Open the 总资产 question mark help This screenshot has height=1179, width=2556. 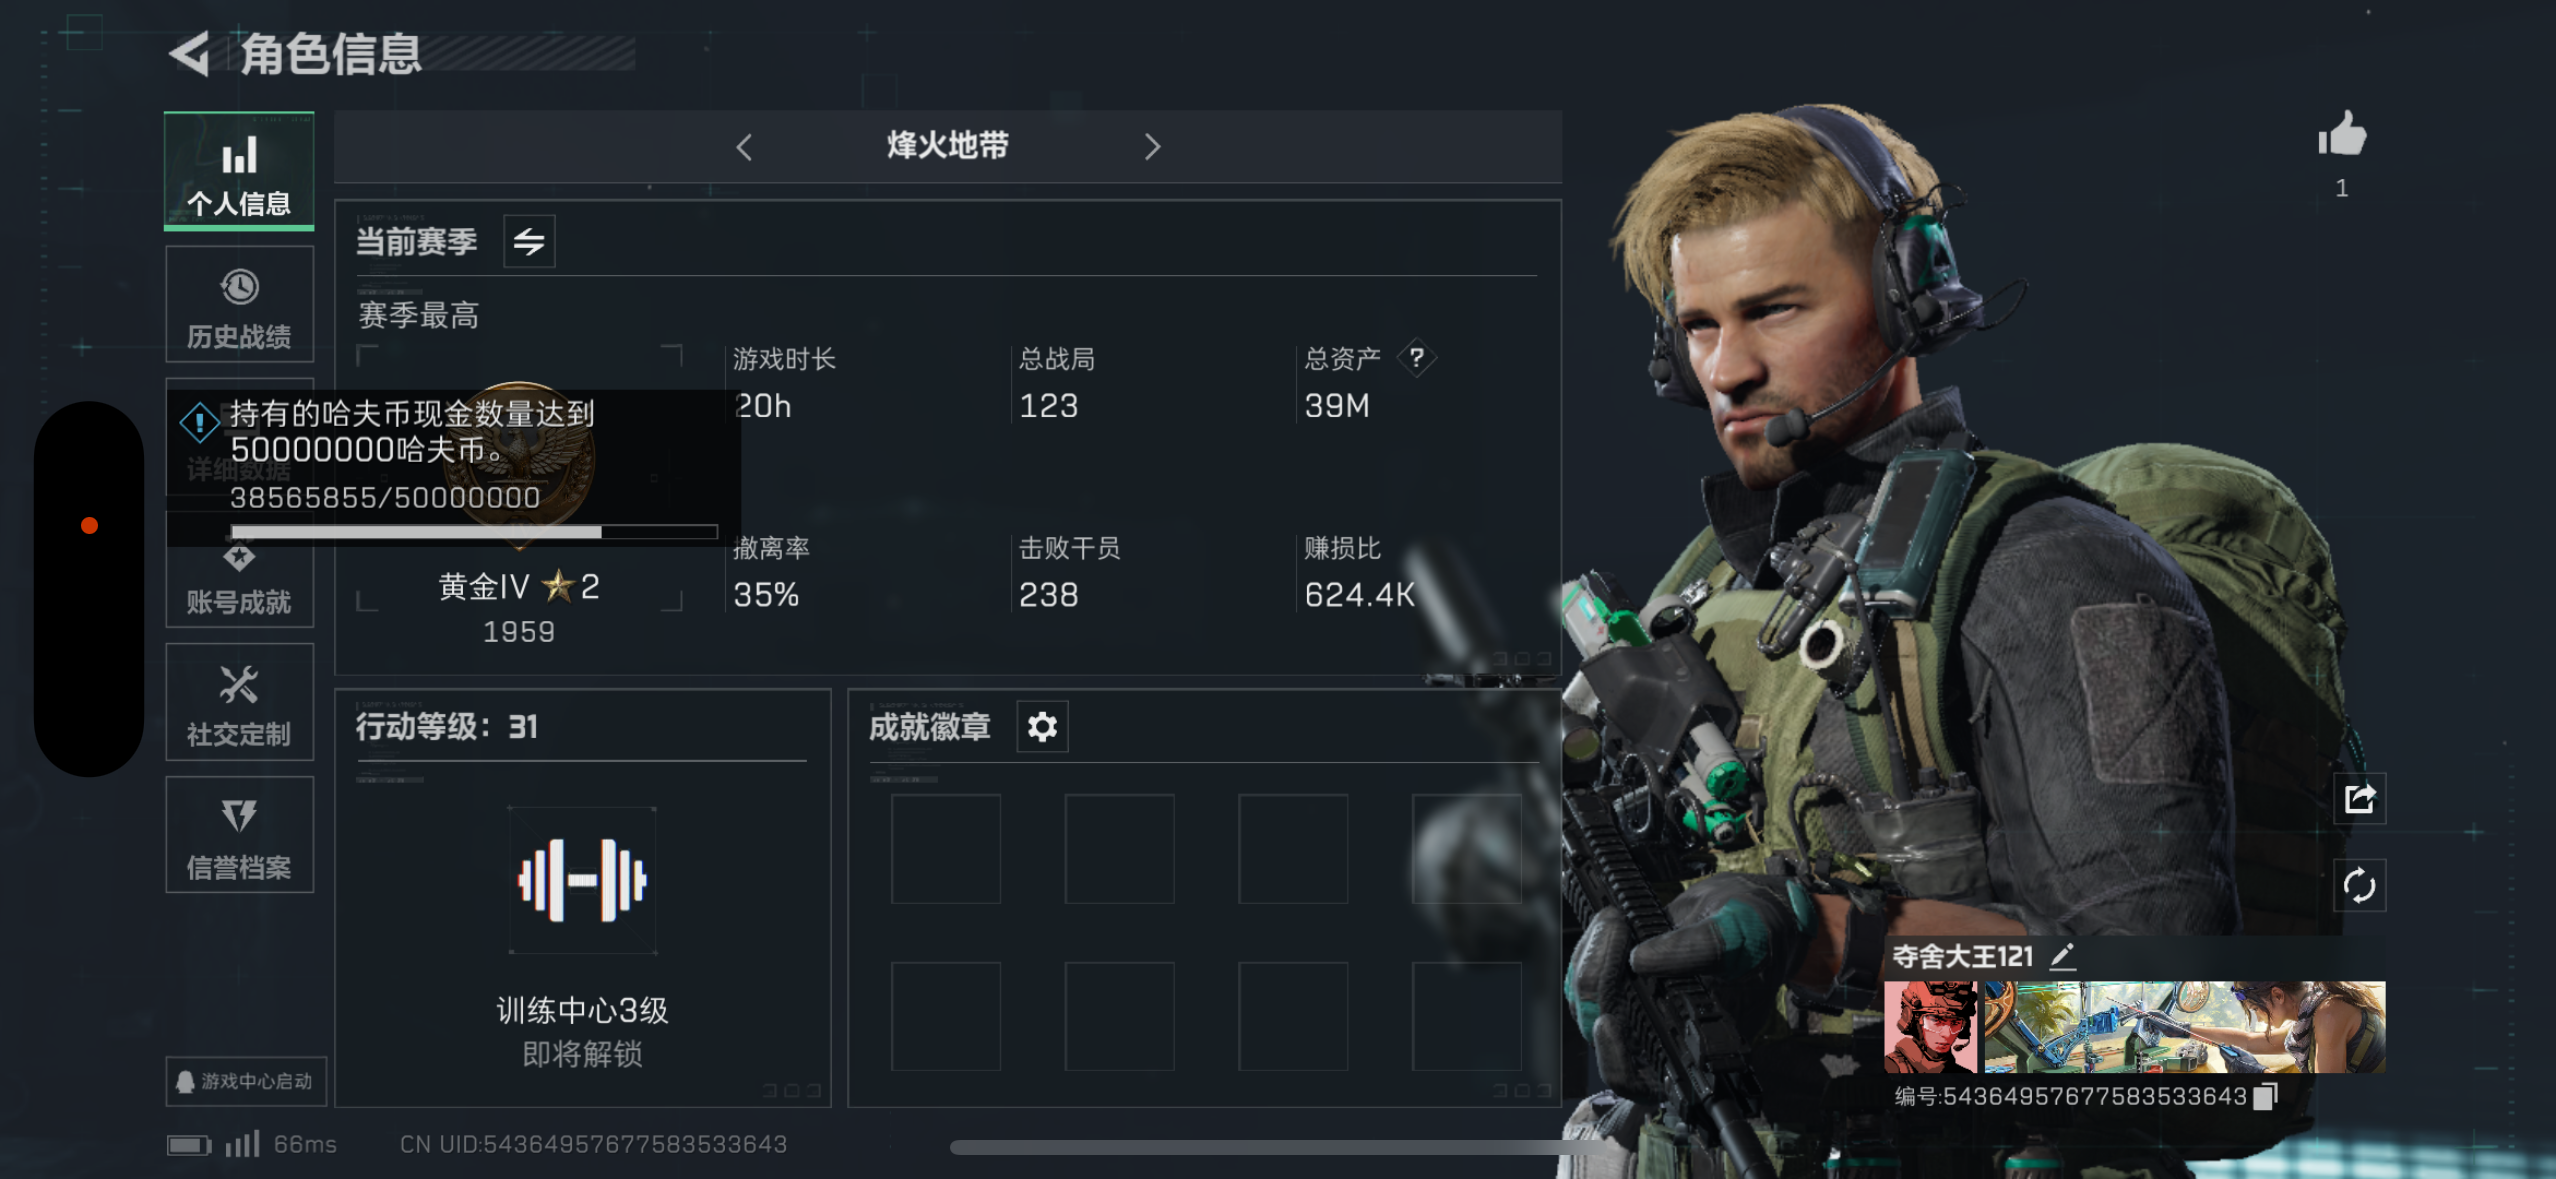point(1417,358)
